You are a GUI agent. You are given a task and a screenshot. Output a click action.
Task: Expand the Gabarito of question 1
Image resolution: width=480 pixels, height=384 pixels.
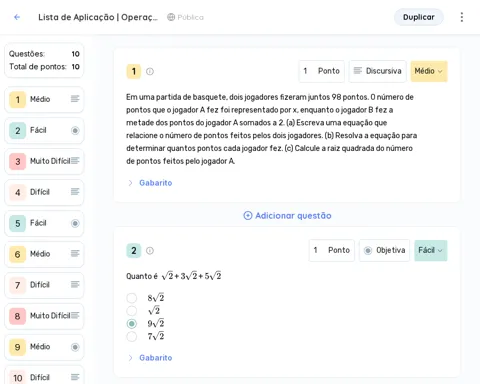tap(150, 183)
